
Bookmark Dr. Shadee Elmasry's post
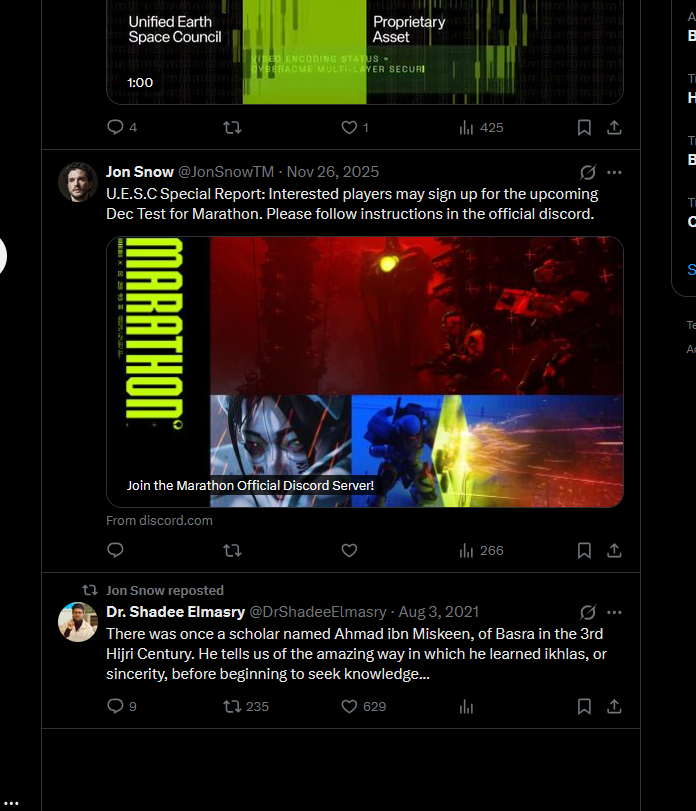(584, 706)
